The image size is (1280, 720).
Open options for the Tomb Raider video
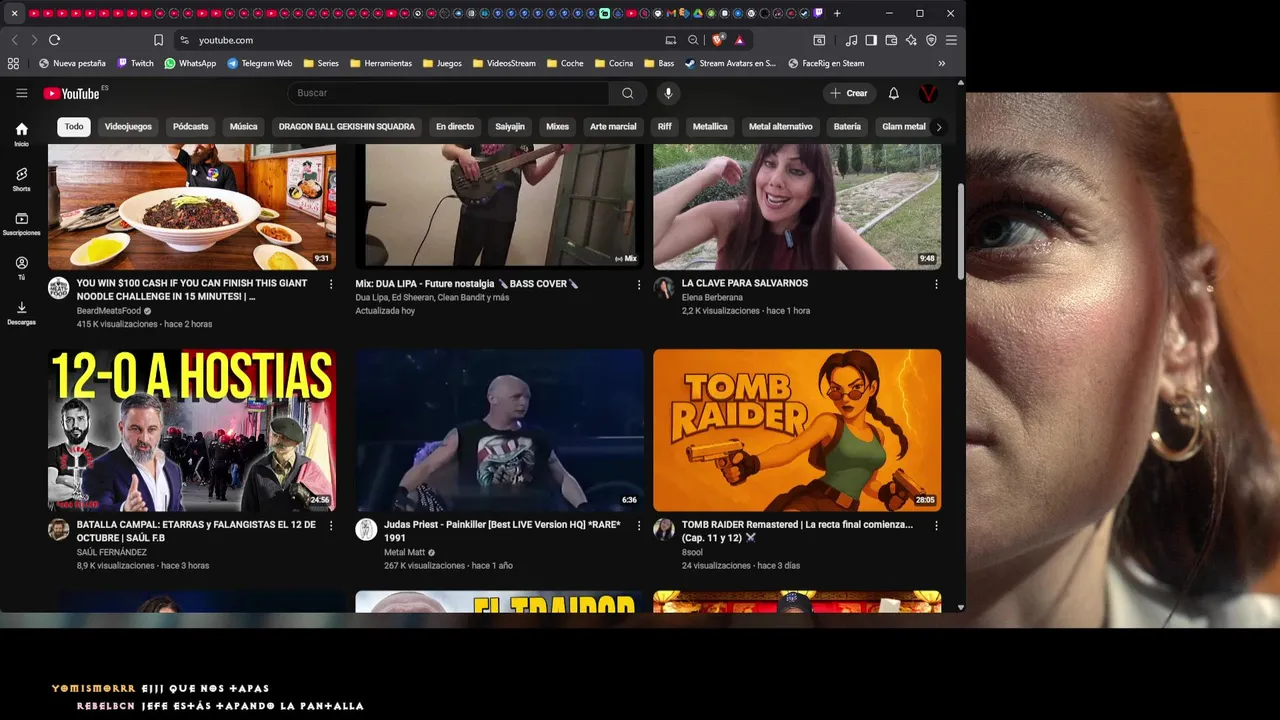936,525
